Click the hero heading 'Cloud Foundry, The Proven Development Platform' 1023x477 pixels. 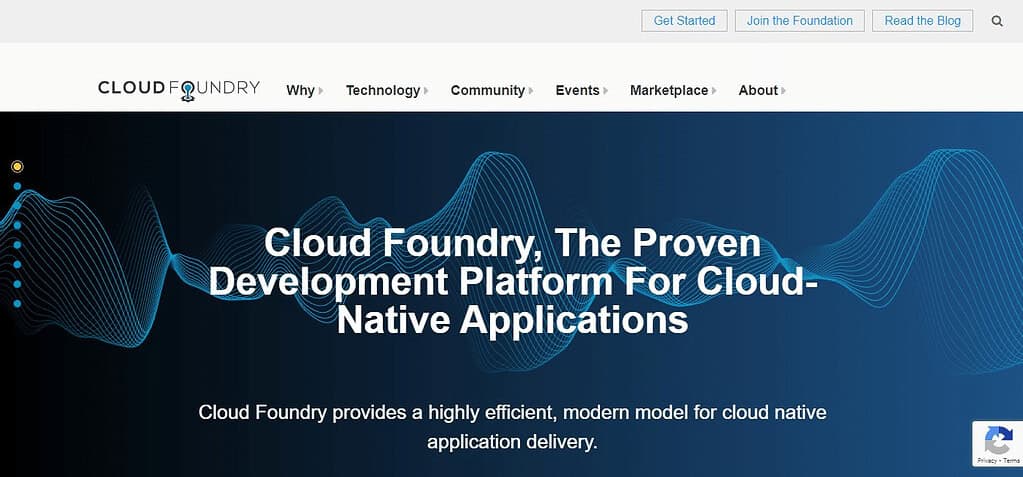(513, 282)
